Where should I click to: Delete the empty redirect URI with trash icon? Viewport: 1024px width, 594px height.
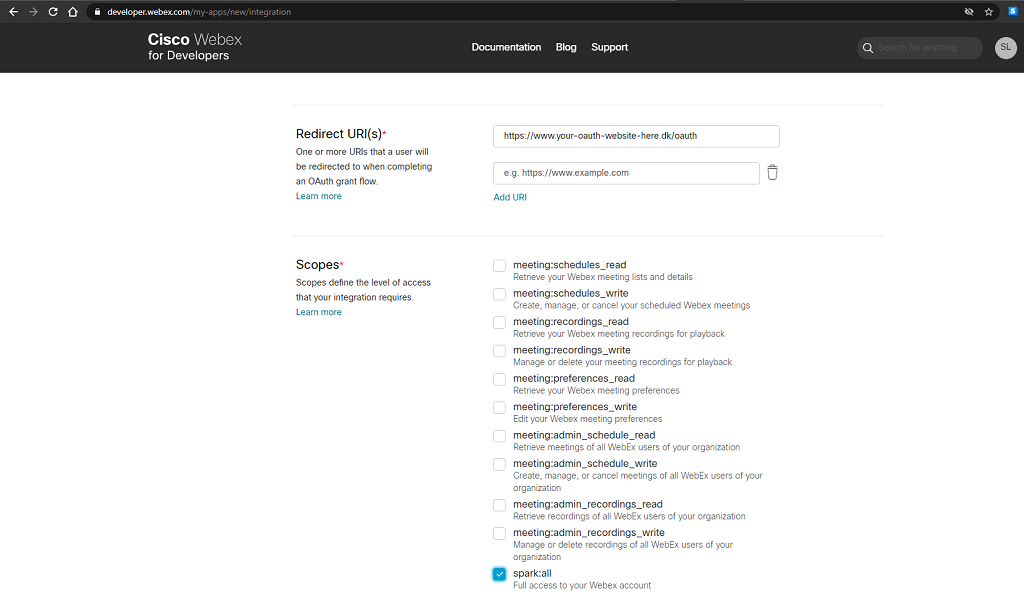[x=772, y=173]
